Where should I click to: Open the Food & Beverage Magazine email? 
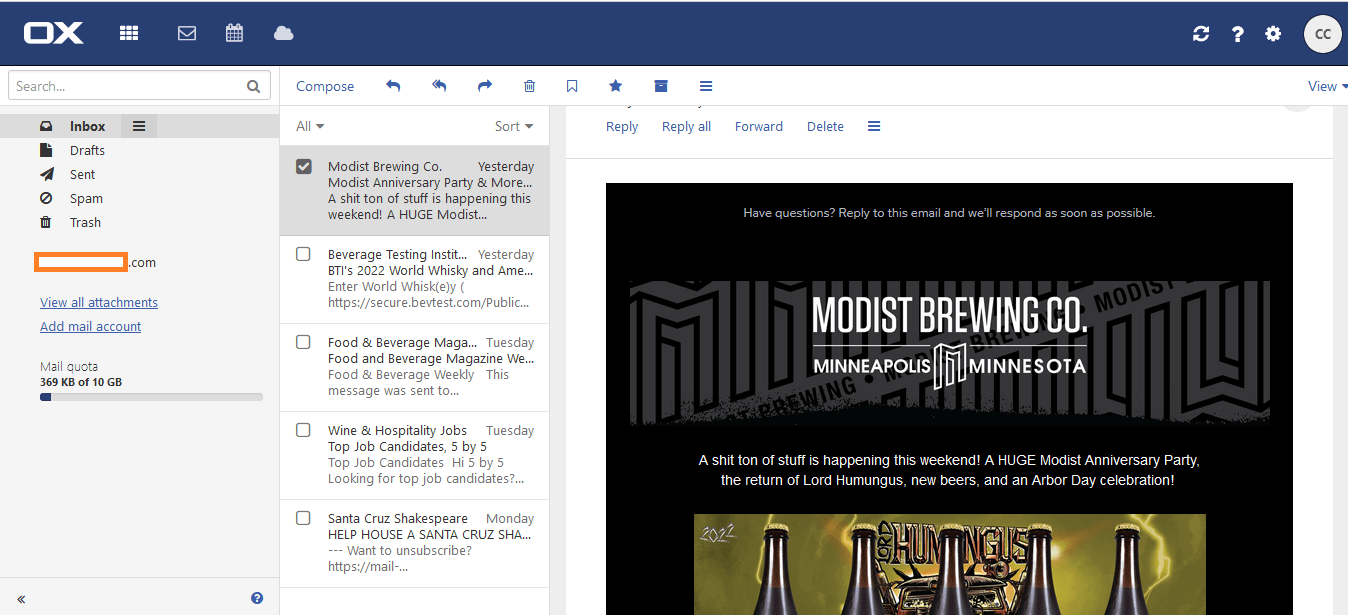[414, 367]
